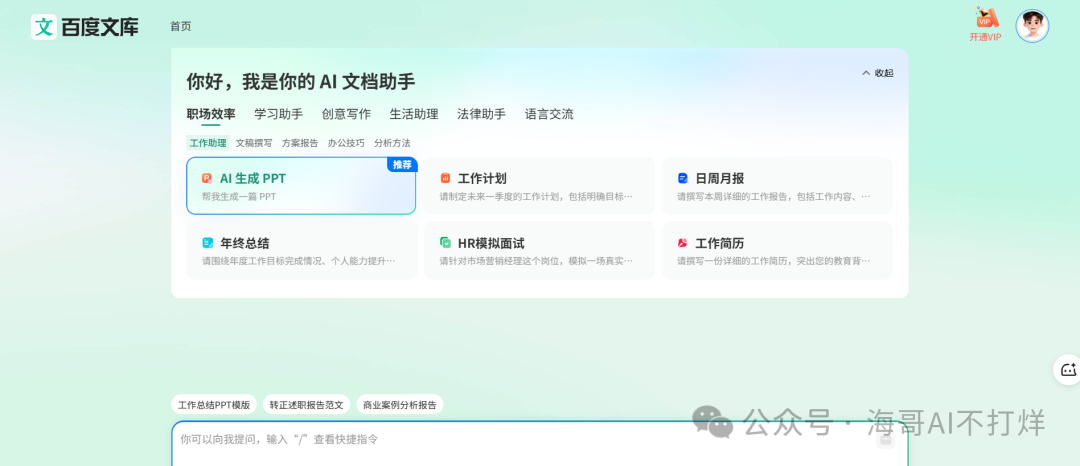Collapse the panel with 收起 chevron
The image size is (1080, 466).
pos(877,73)
